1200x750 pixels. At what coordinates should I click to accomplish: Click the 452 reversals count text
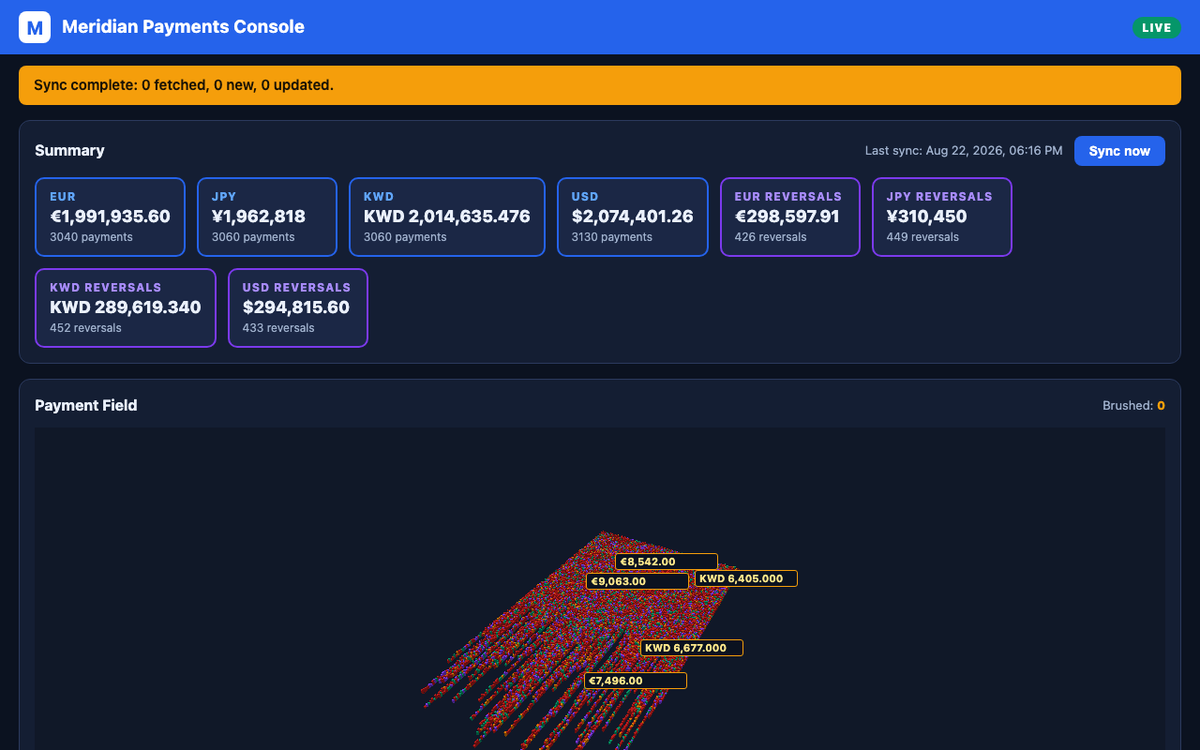[x=86, y=328]
